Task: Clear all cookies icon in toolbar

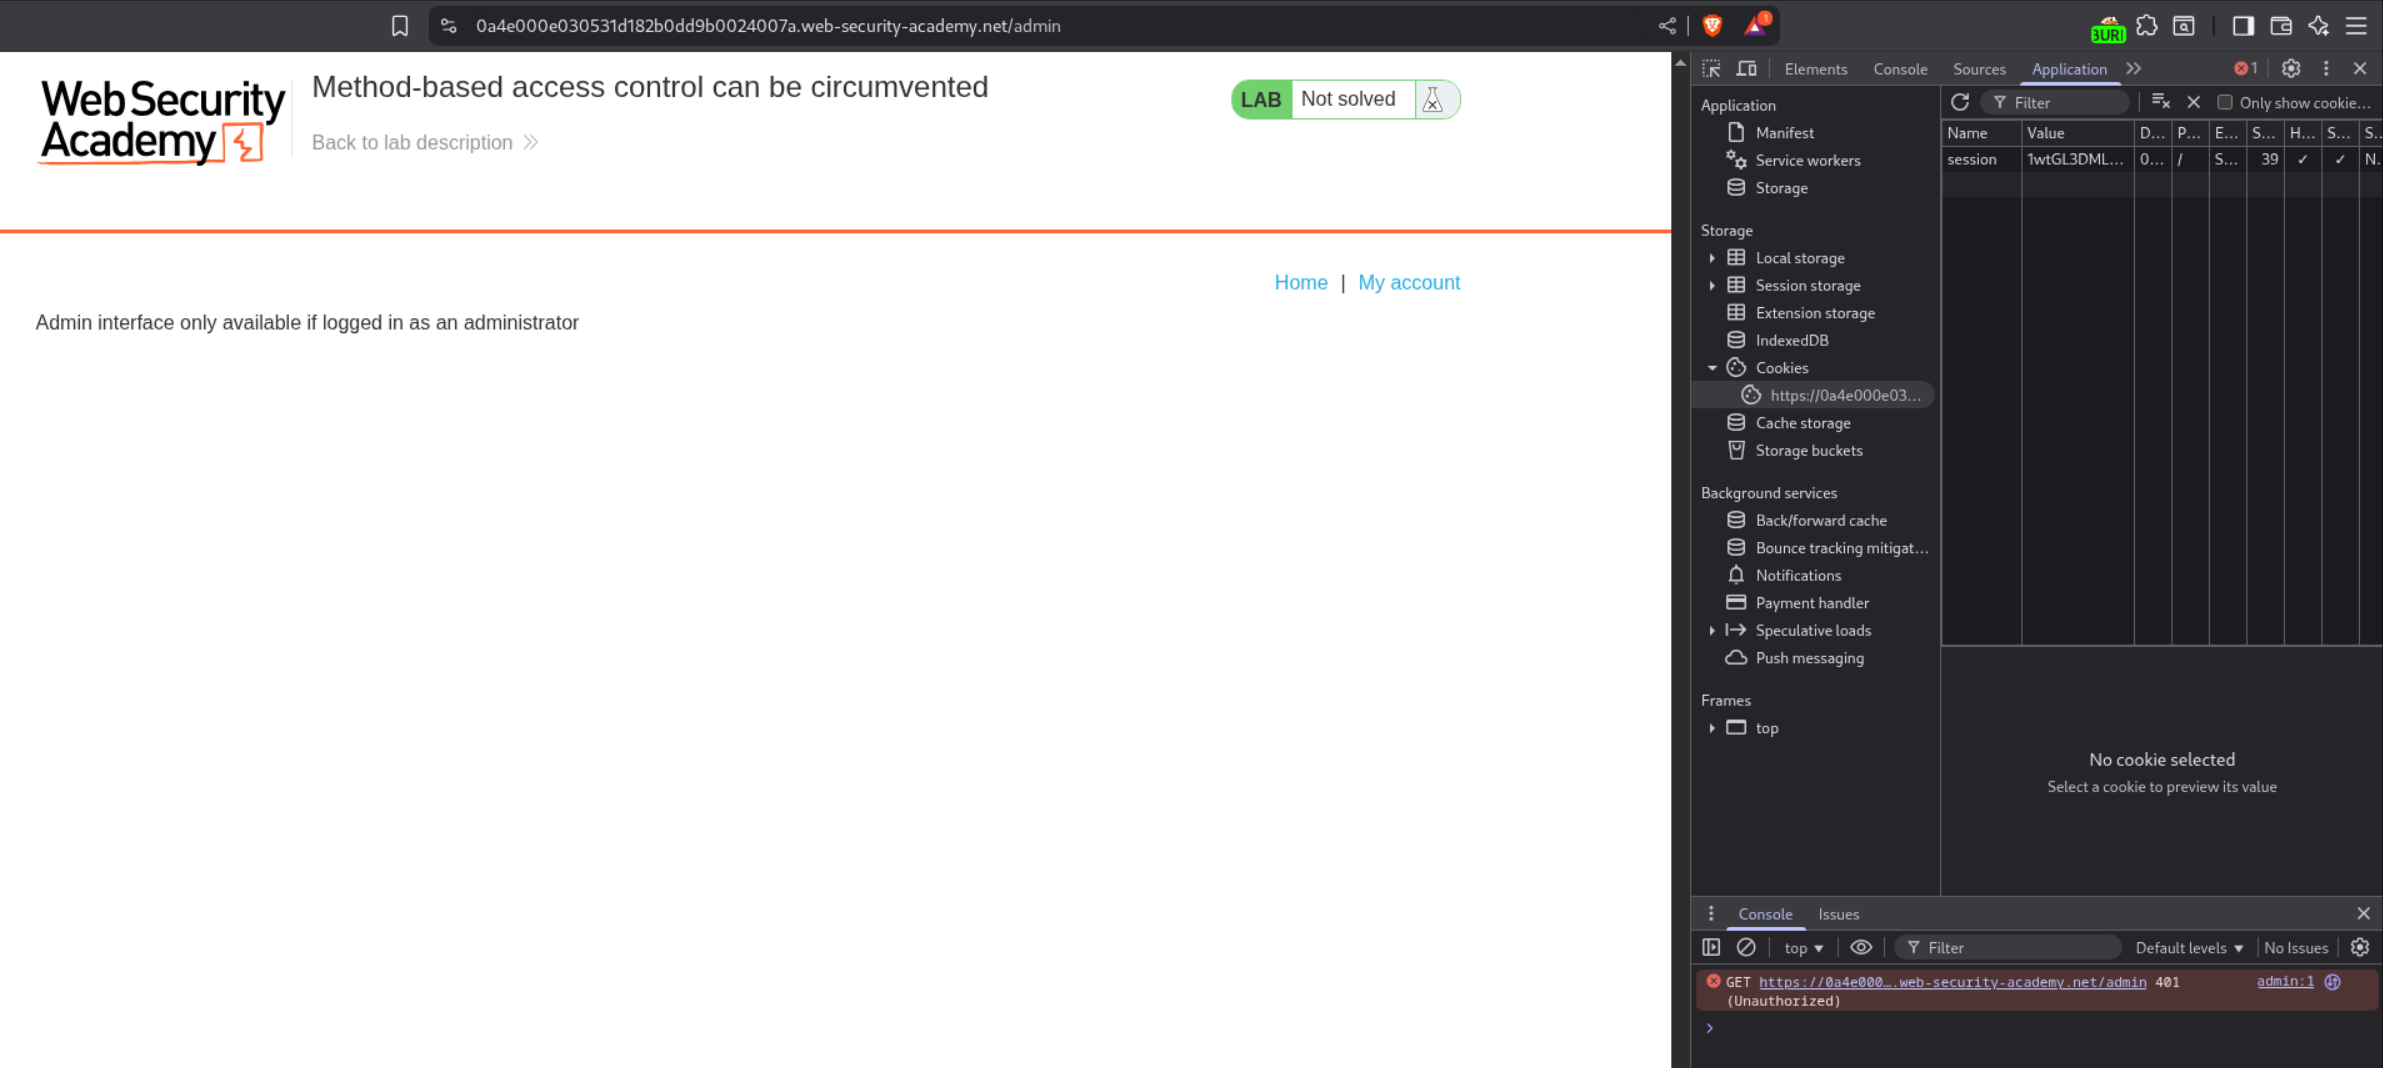Action: tap(2160, 102)
